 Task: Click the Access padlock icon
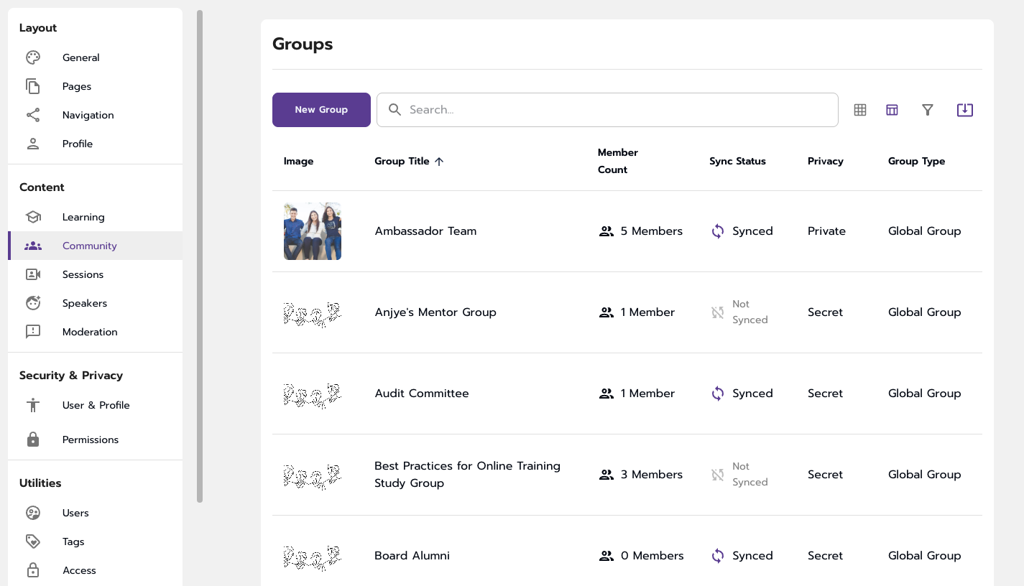point(33,570)
